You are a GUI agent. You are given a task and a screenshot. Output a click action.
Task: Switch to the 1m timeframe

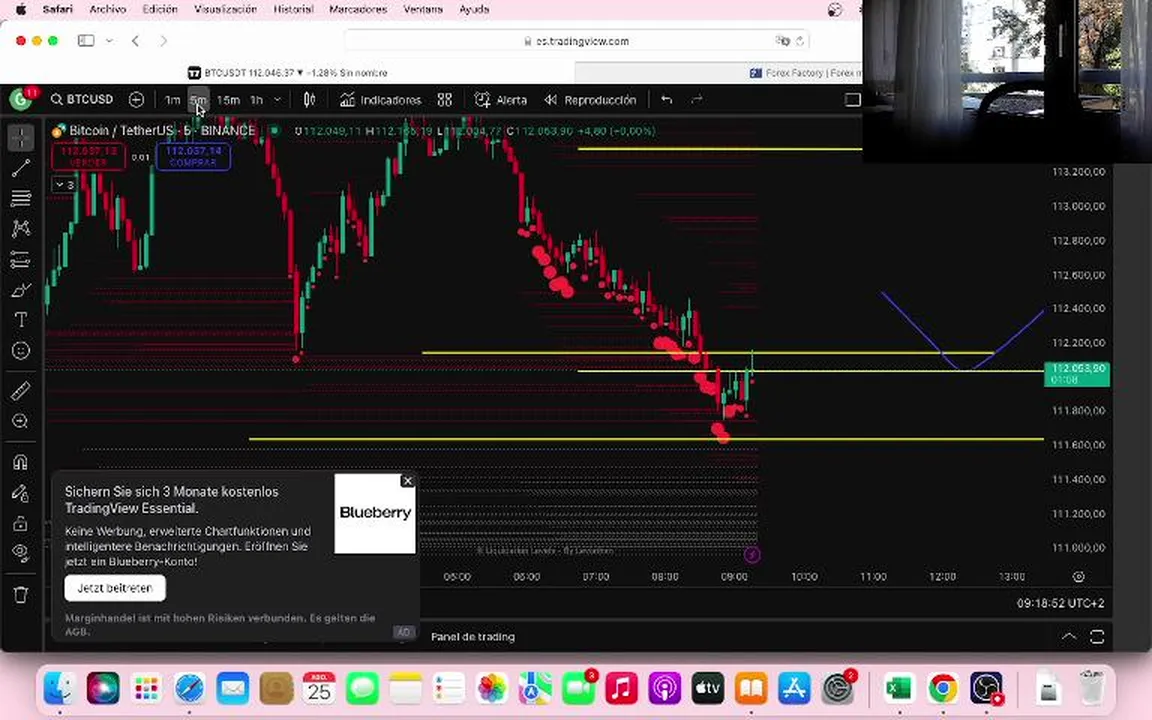point(172,100)
